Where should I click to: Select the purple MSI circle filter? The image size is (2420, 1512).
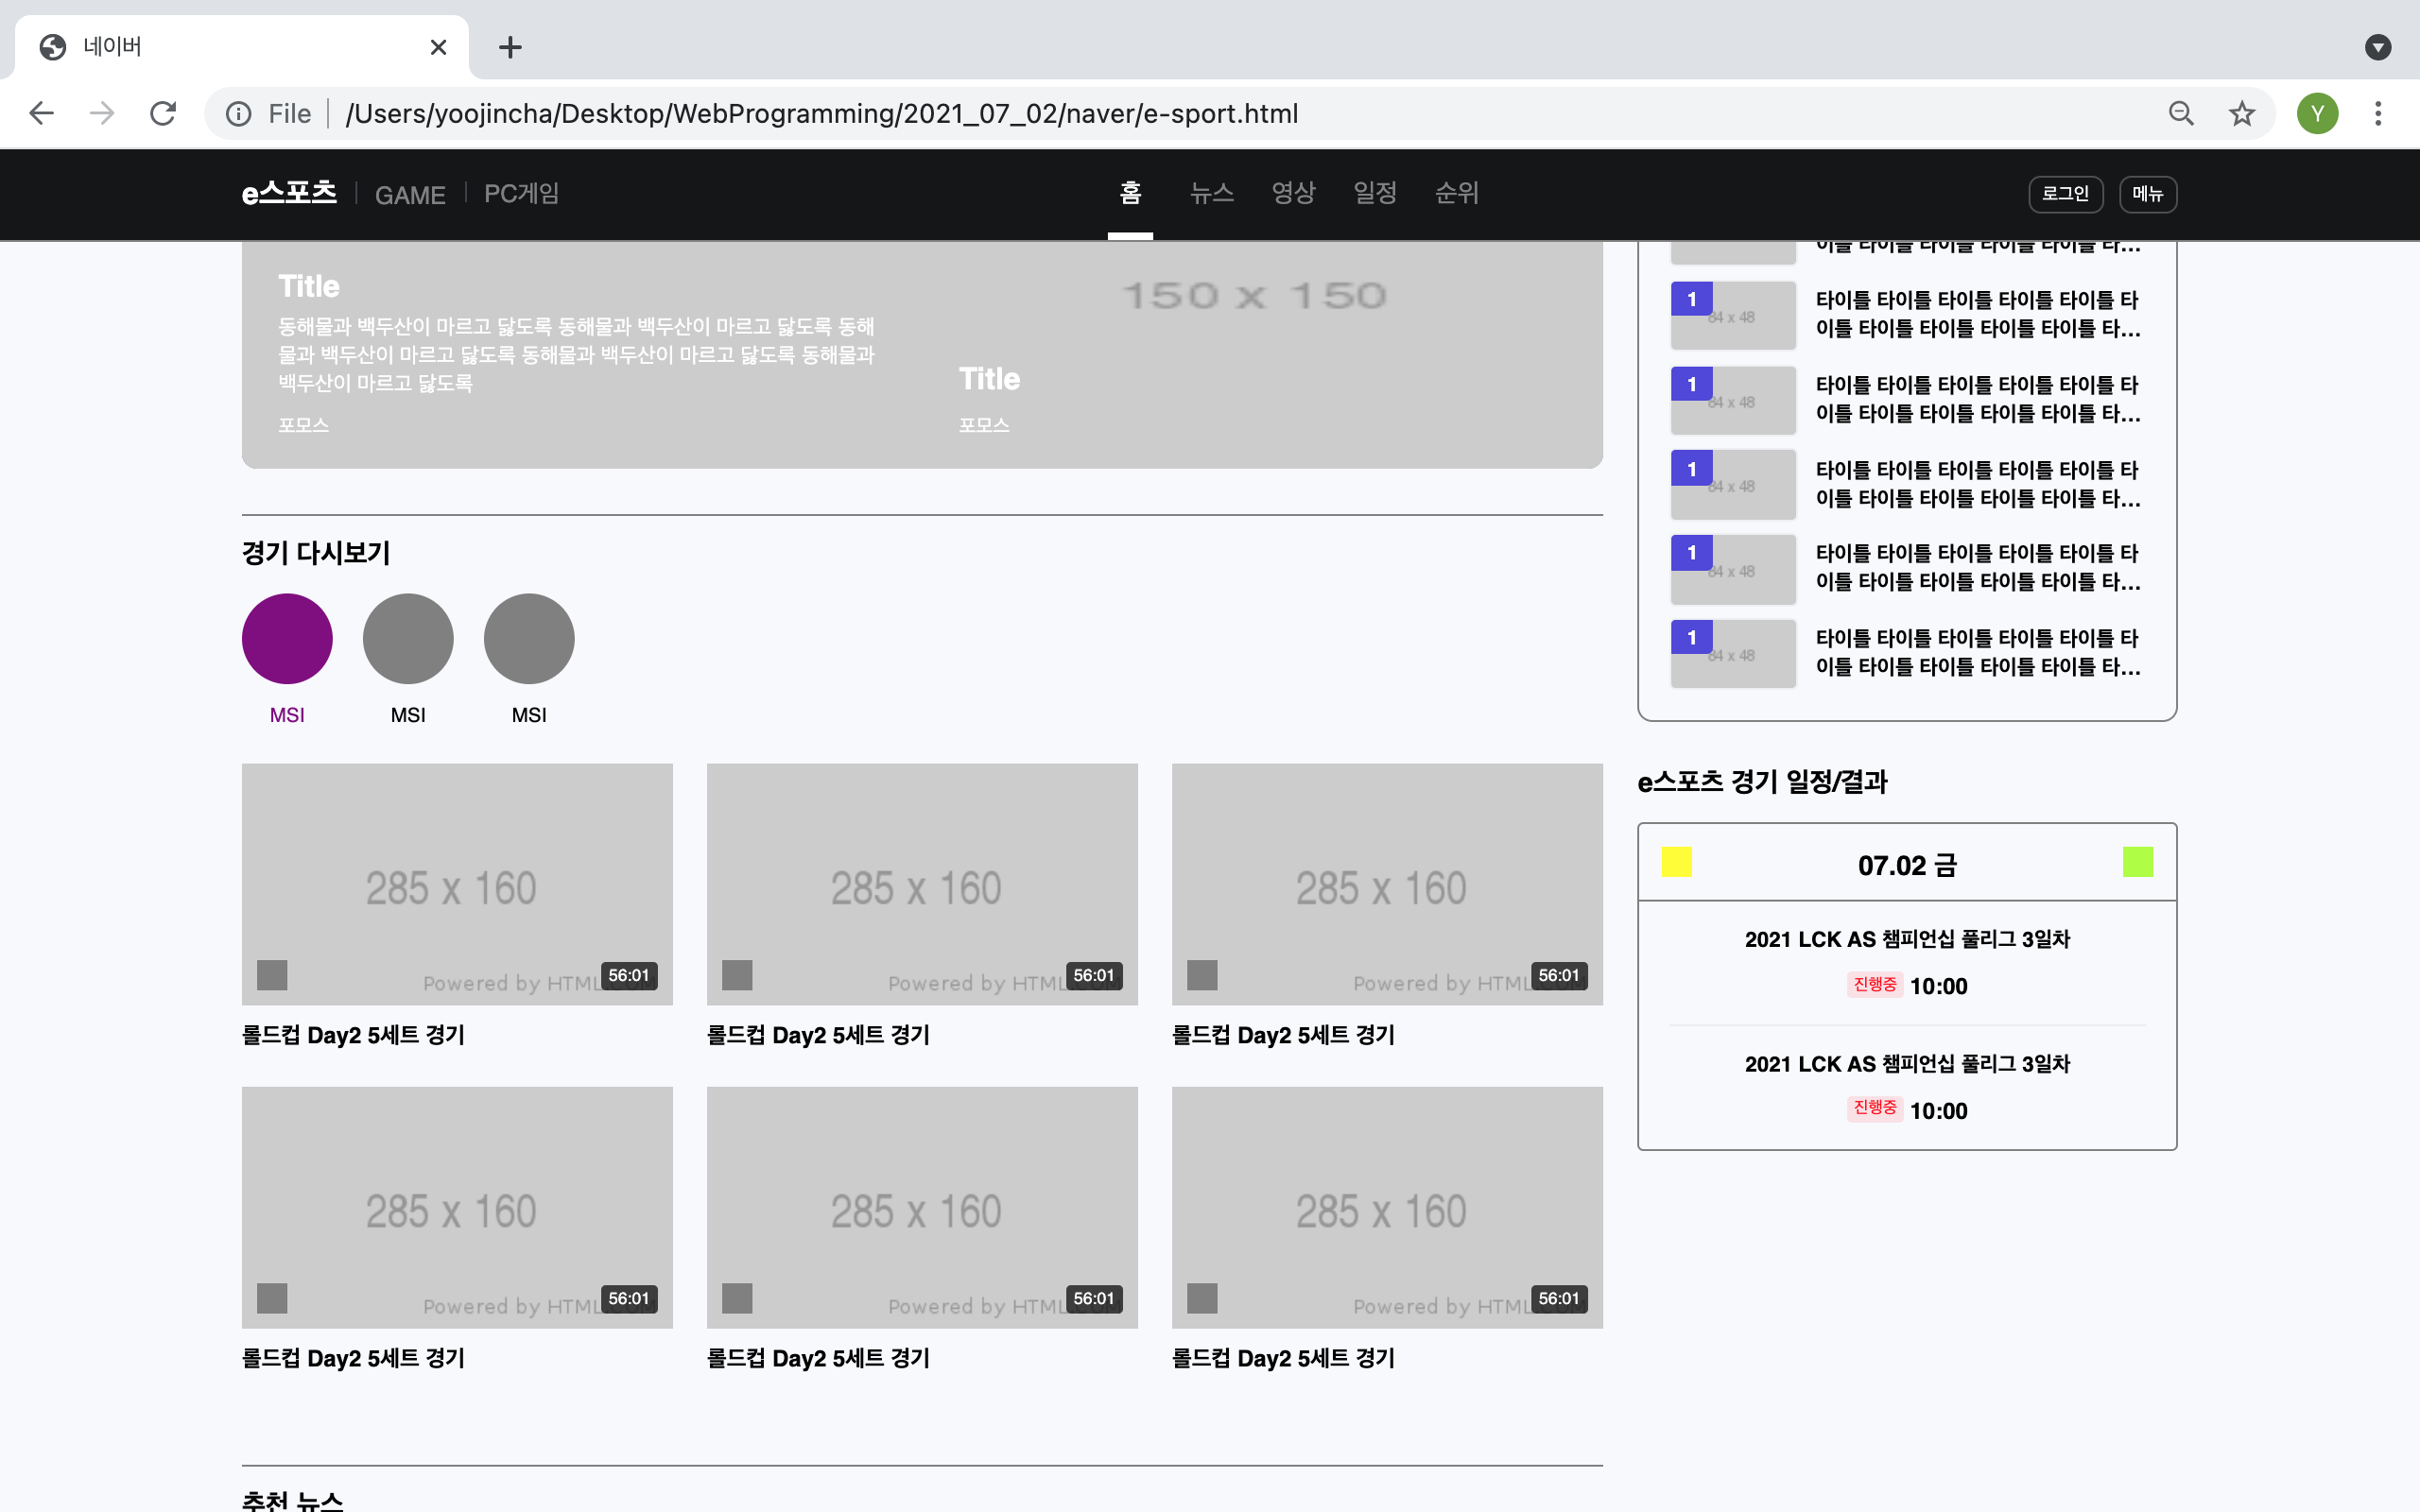[x=287, y=639]
